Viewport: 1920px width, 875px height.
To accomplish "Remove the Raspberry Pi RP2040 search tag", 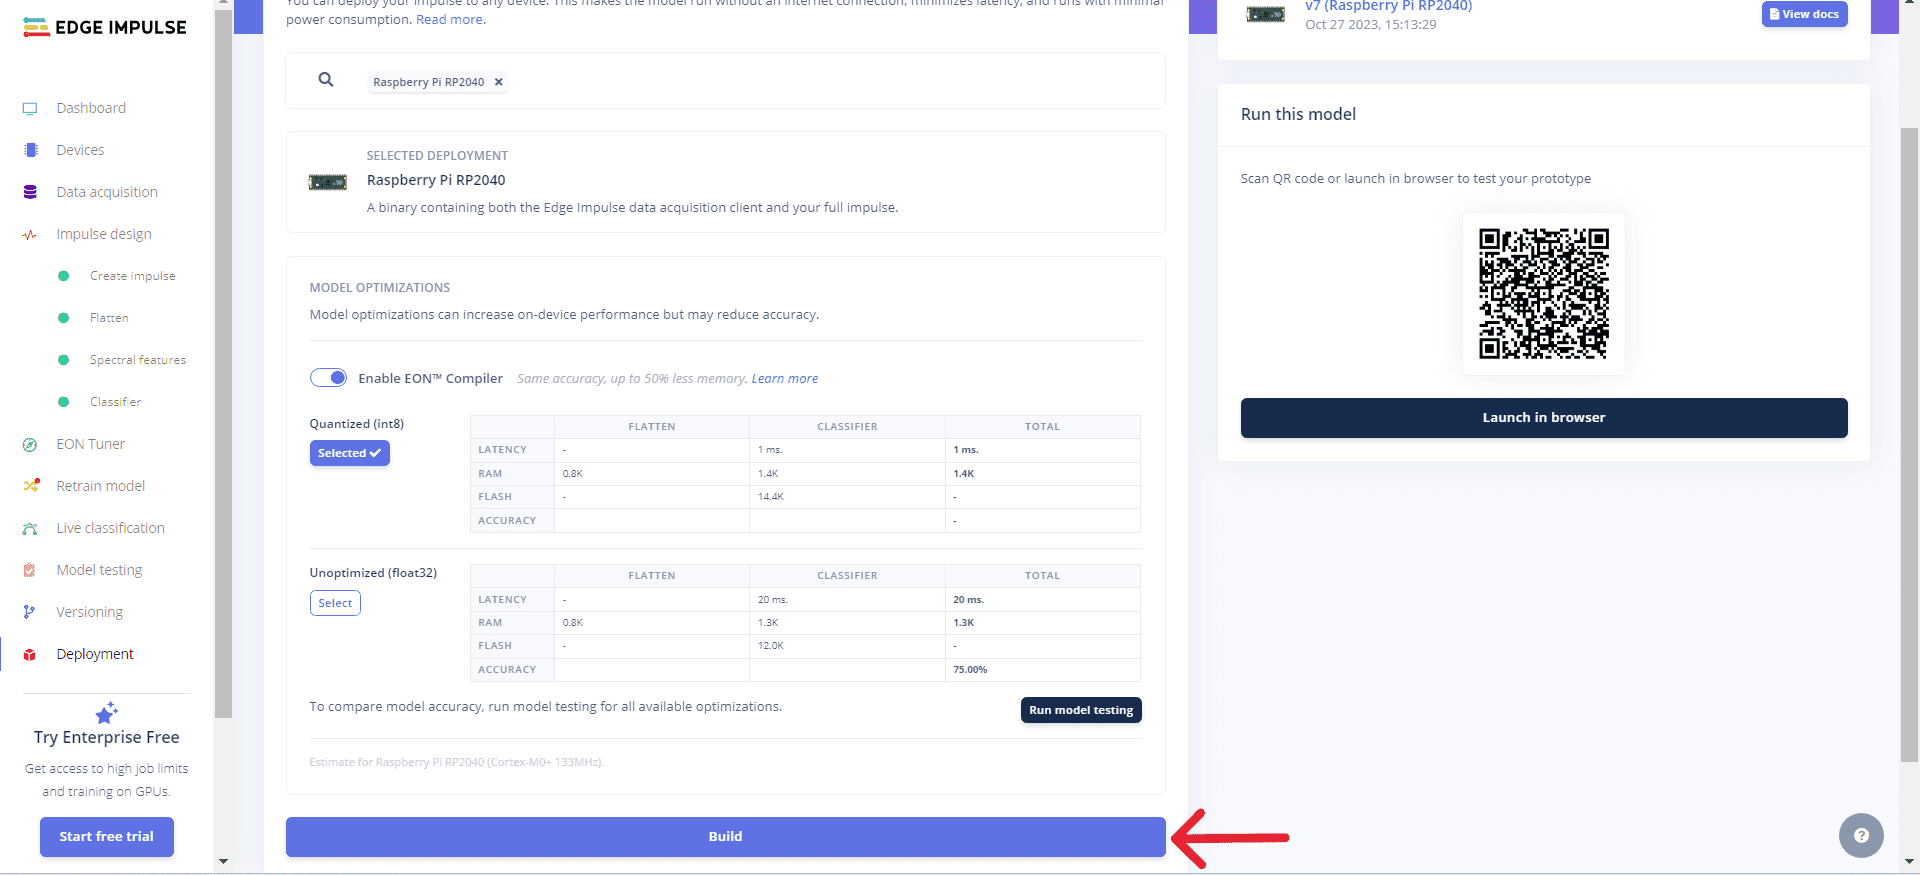I will click(x=499, y=82).
